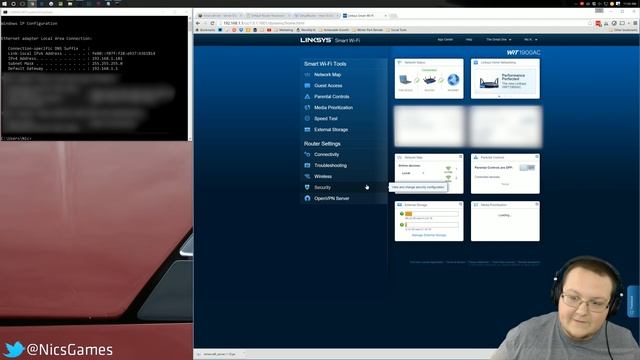Open the account dropdown in header
The width and height of the screenshot is (640, 360).
tap(531, 40)
